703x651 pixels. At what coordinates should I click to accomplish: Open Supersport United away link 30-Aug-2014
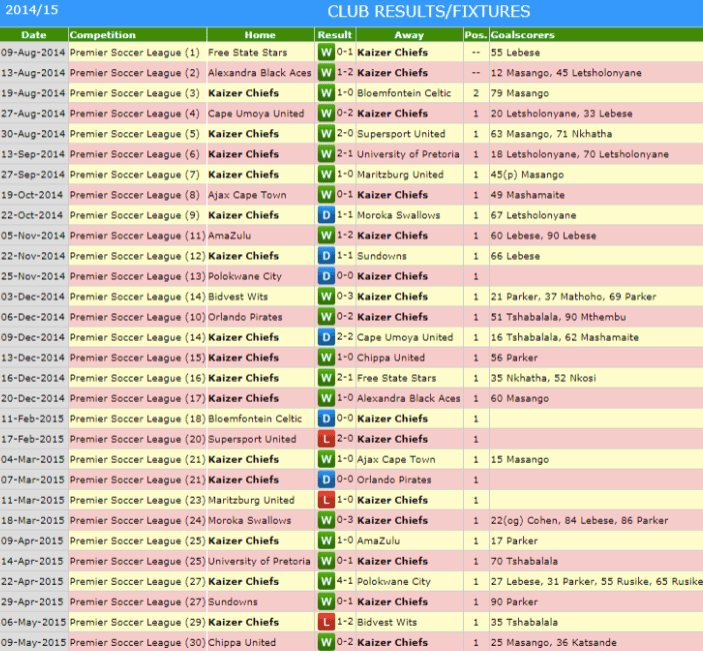[x=401, y=134]
